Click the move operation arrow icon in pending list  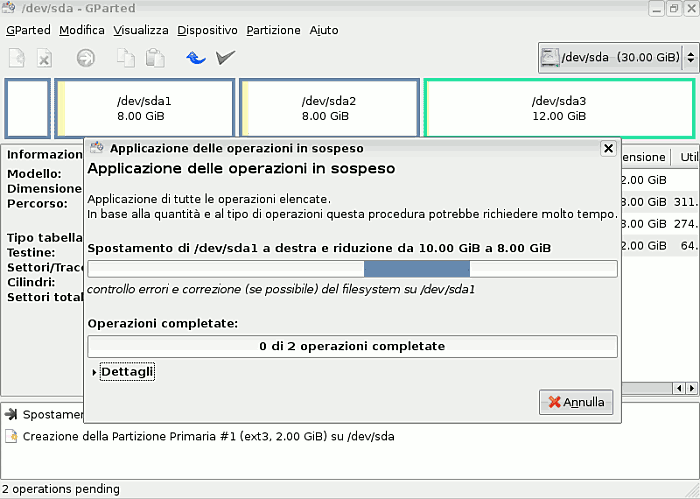point(11,414)
